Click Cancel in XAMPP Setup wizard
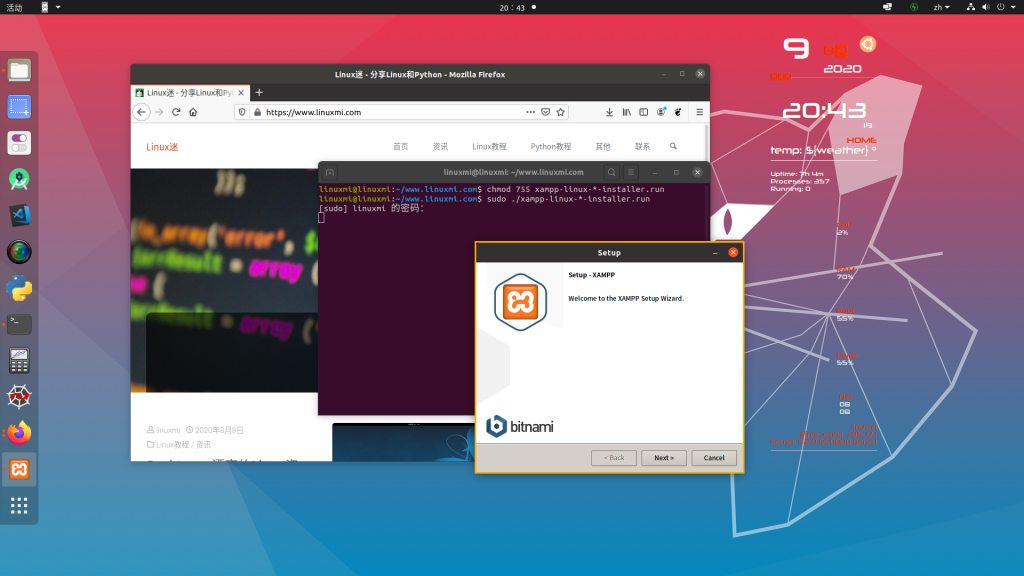Screen dimensions: 1024x576 pos(714,458)
